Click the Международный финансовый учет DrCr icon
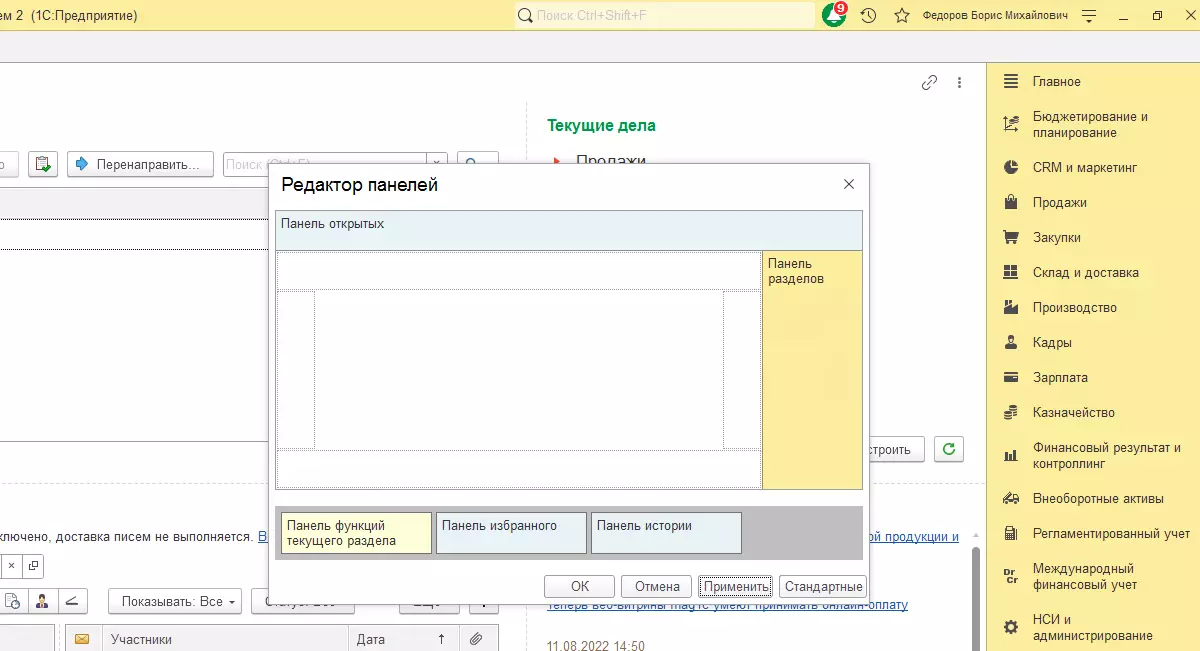 coord(1011,576)
